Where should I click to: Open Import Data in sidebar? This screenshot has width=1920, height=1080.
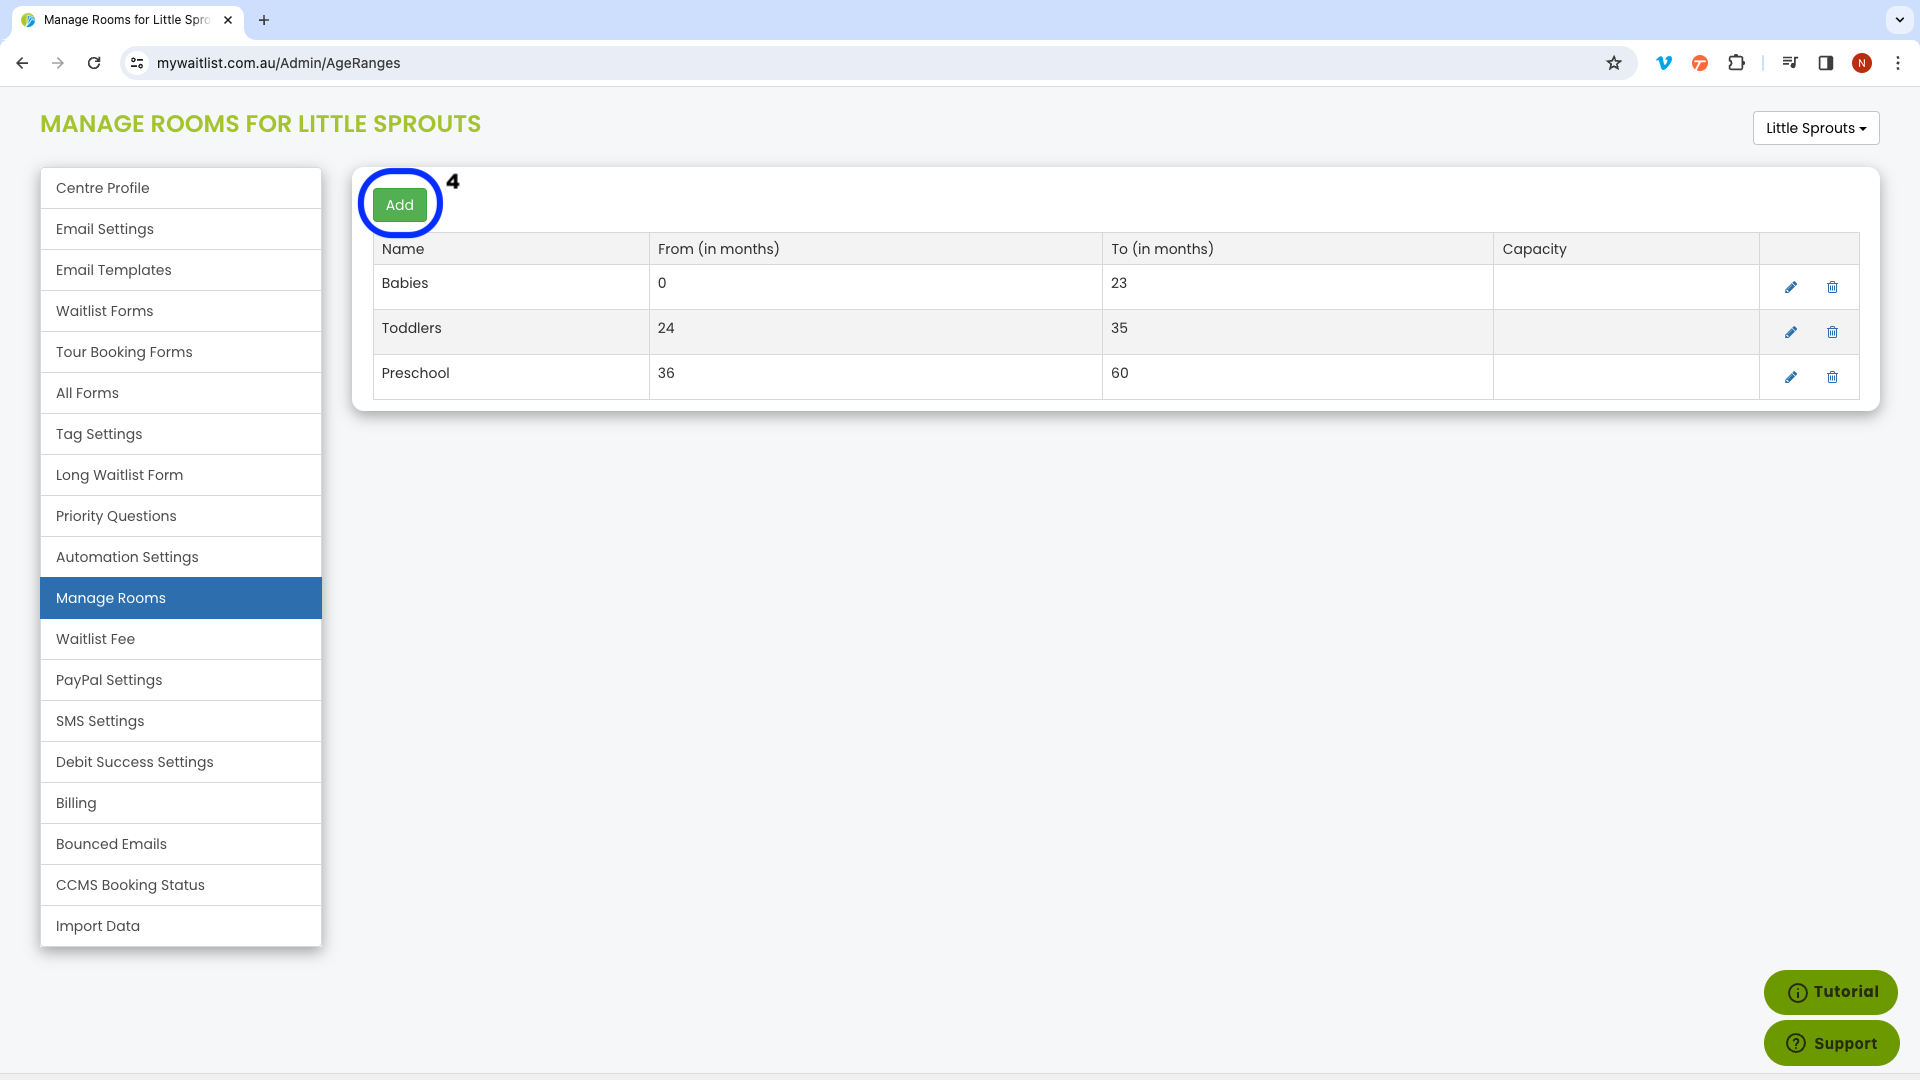click(x=181, y=926)
